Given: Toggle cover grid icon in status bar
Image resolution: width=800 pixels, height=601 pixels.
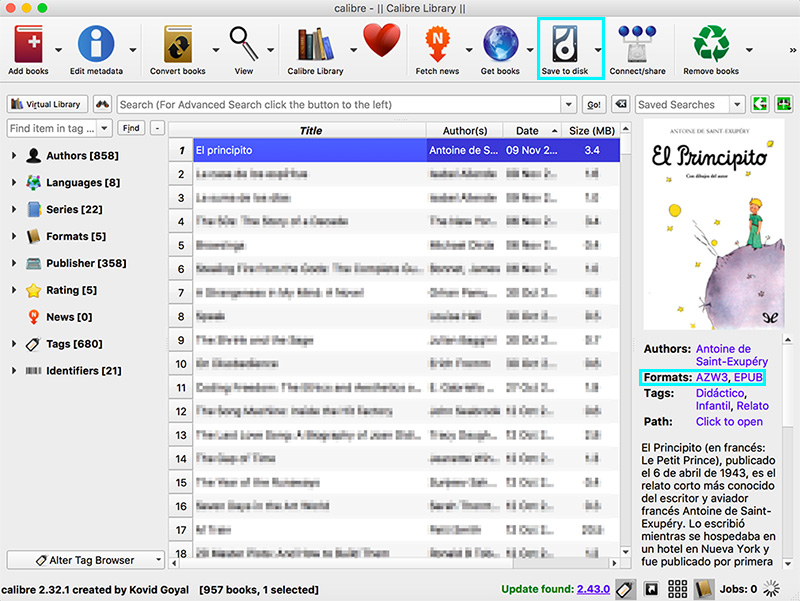Looking at the screenshot, I should tap(678, 589).
